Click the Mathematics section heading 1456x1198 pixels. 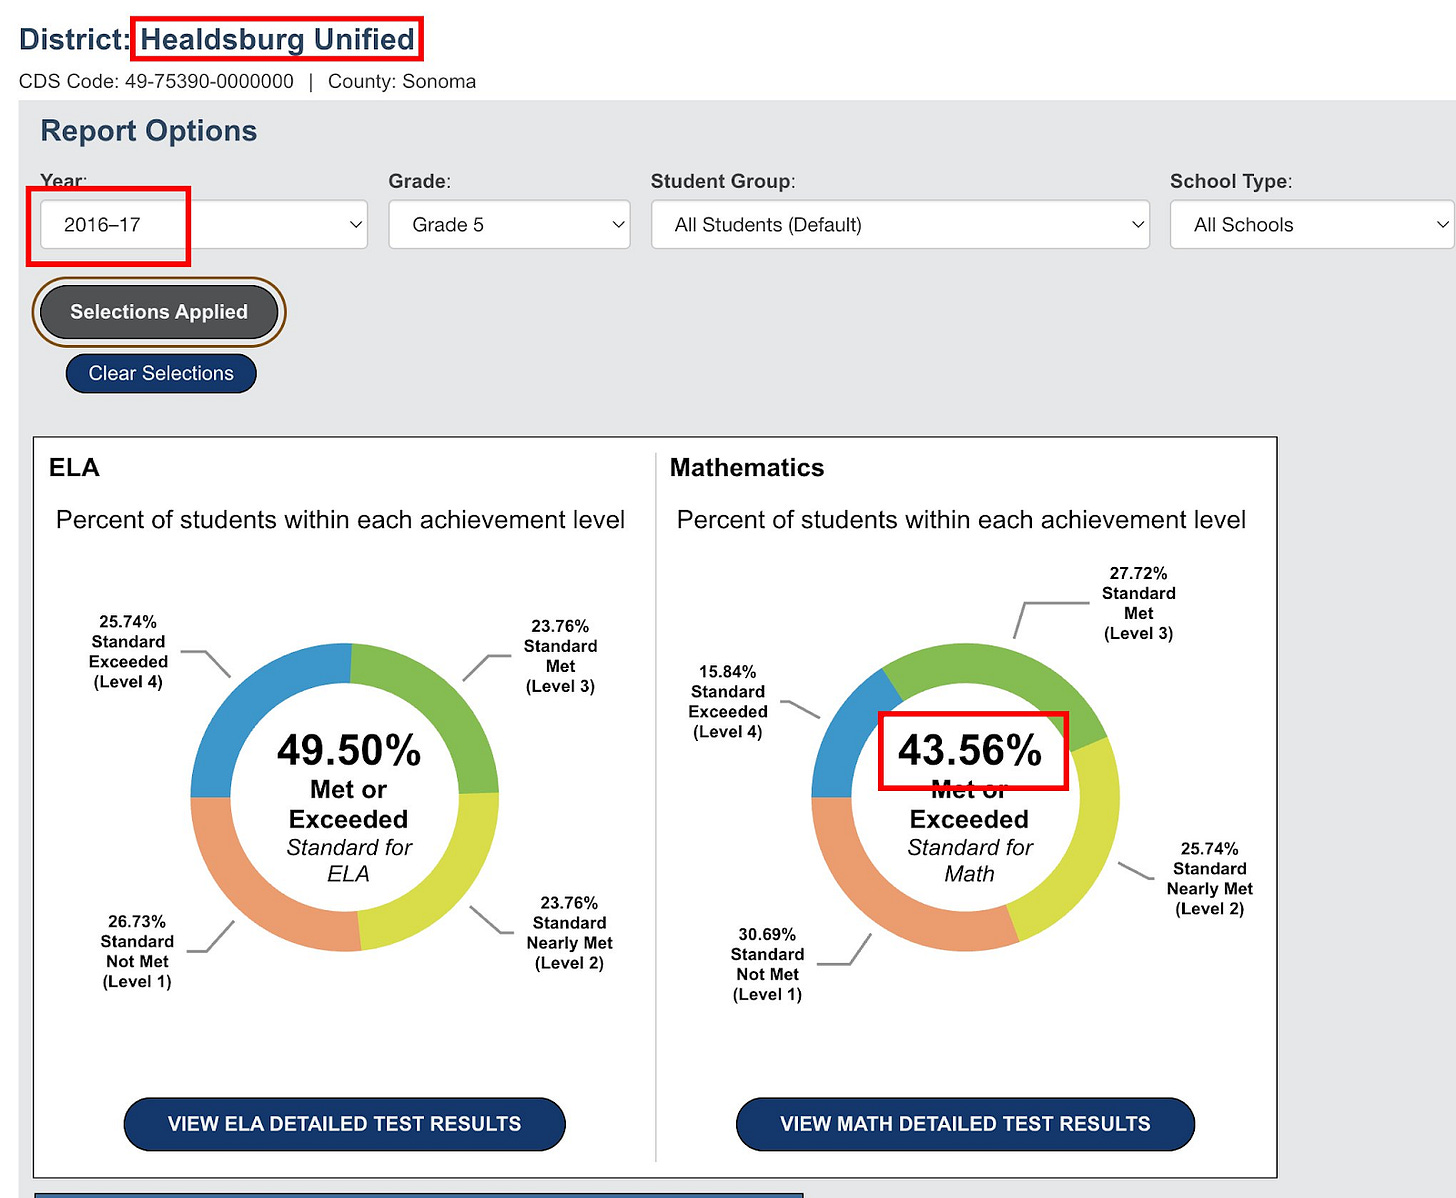747,468
